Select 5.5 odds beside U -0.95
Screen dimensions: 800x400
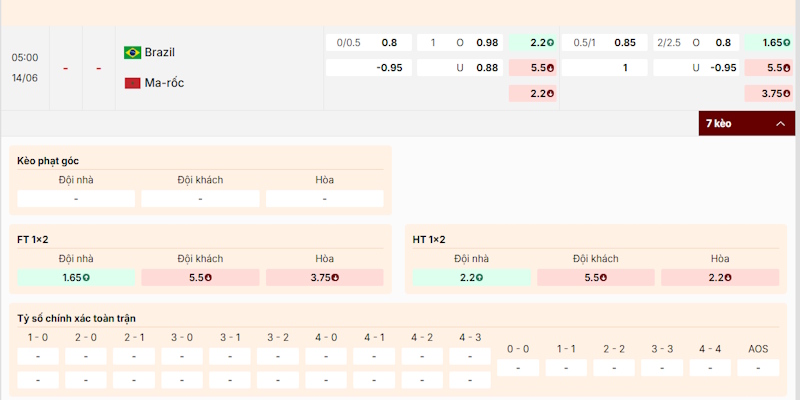click(x=769, y=67)
